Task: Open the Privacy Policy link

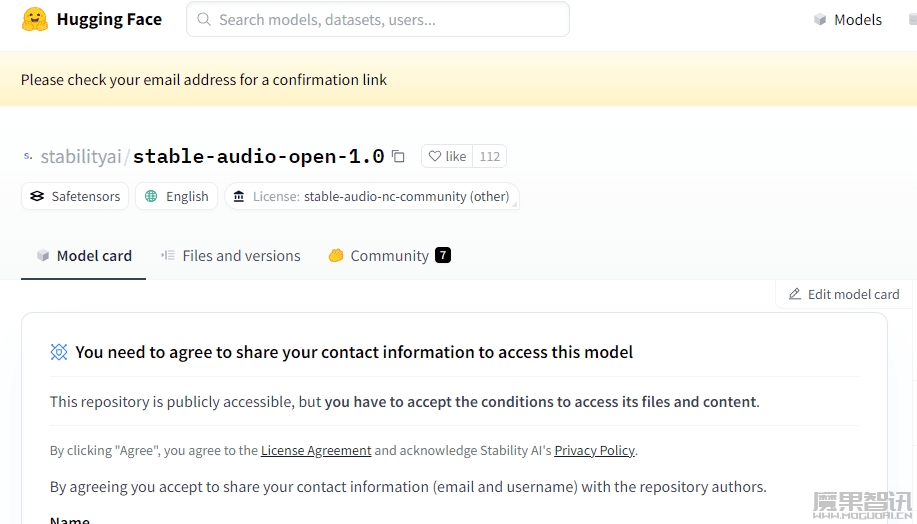Action: (x=594, y=450)
